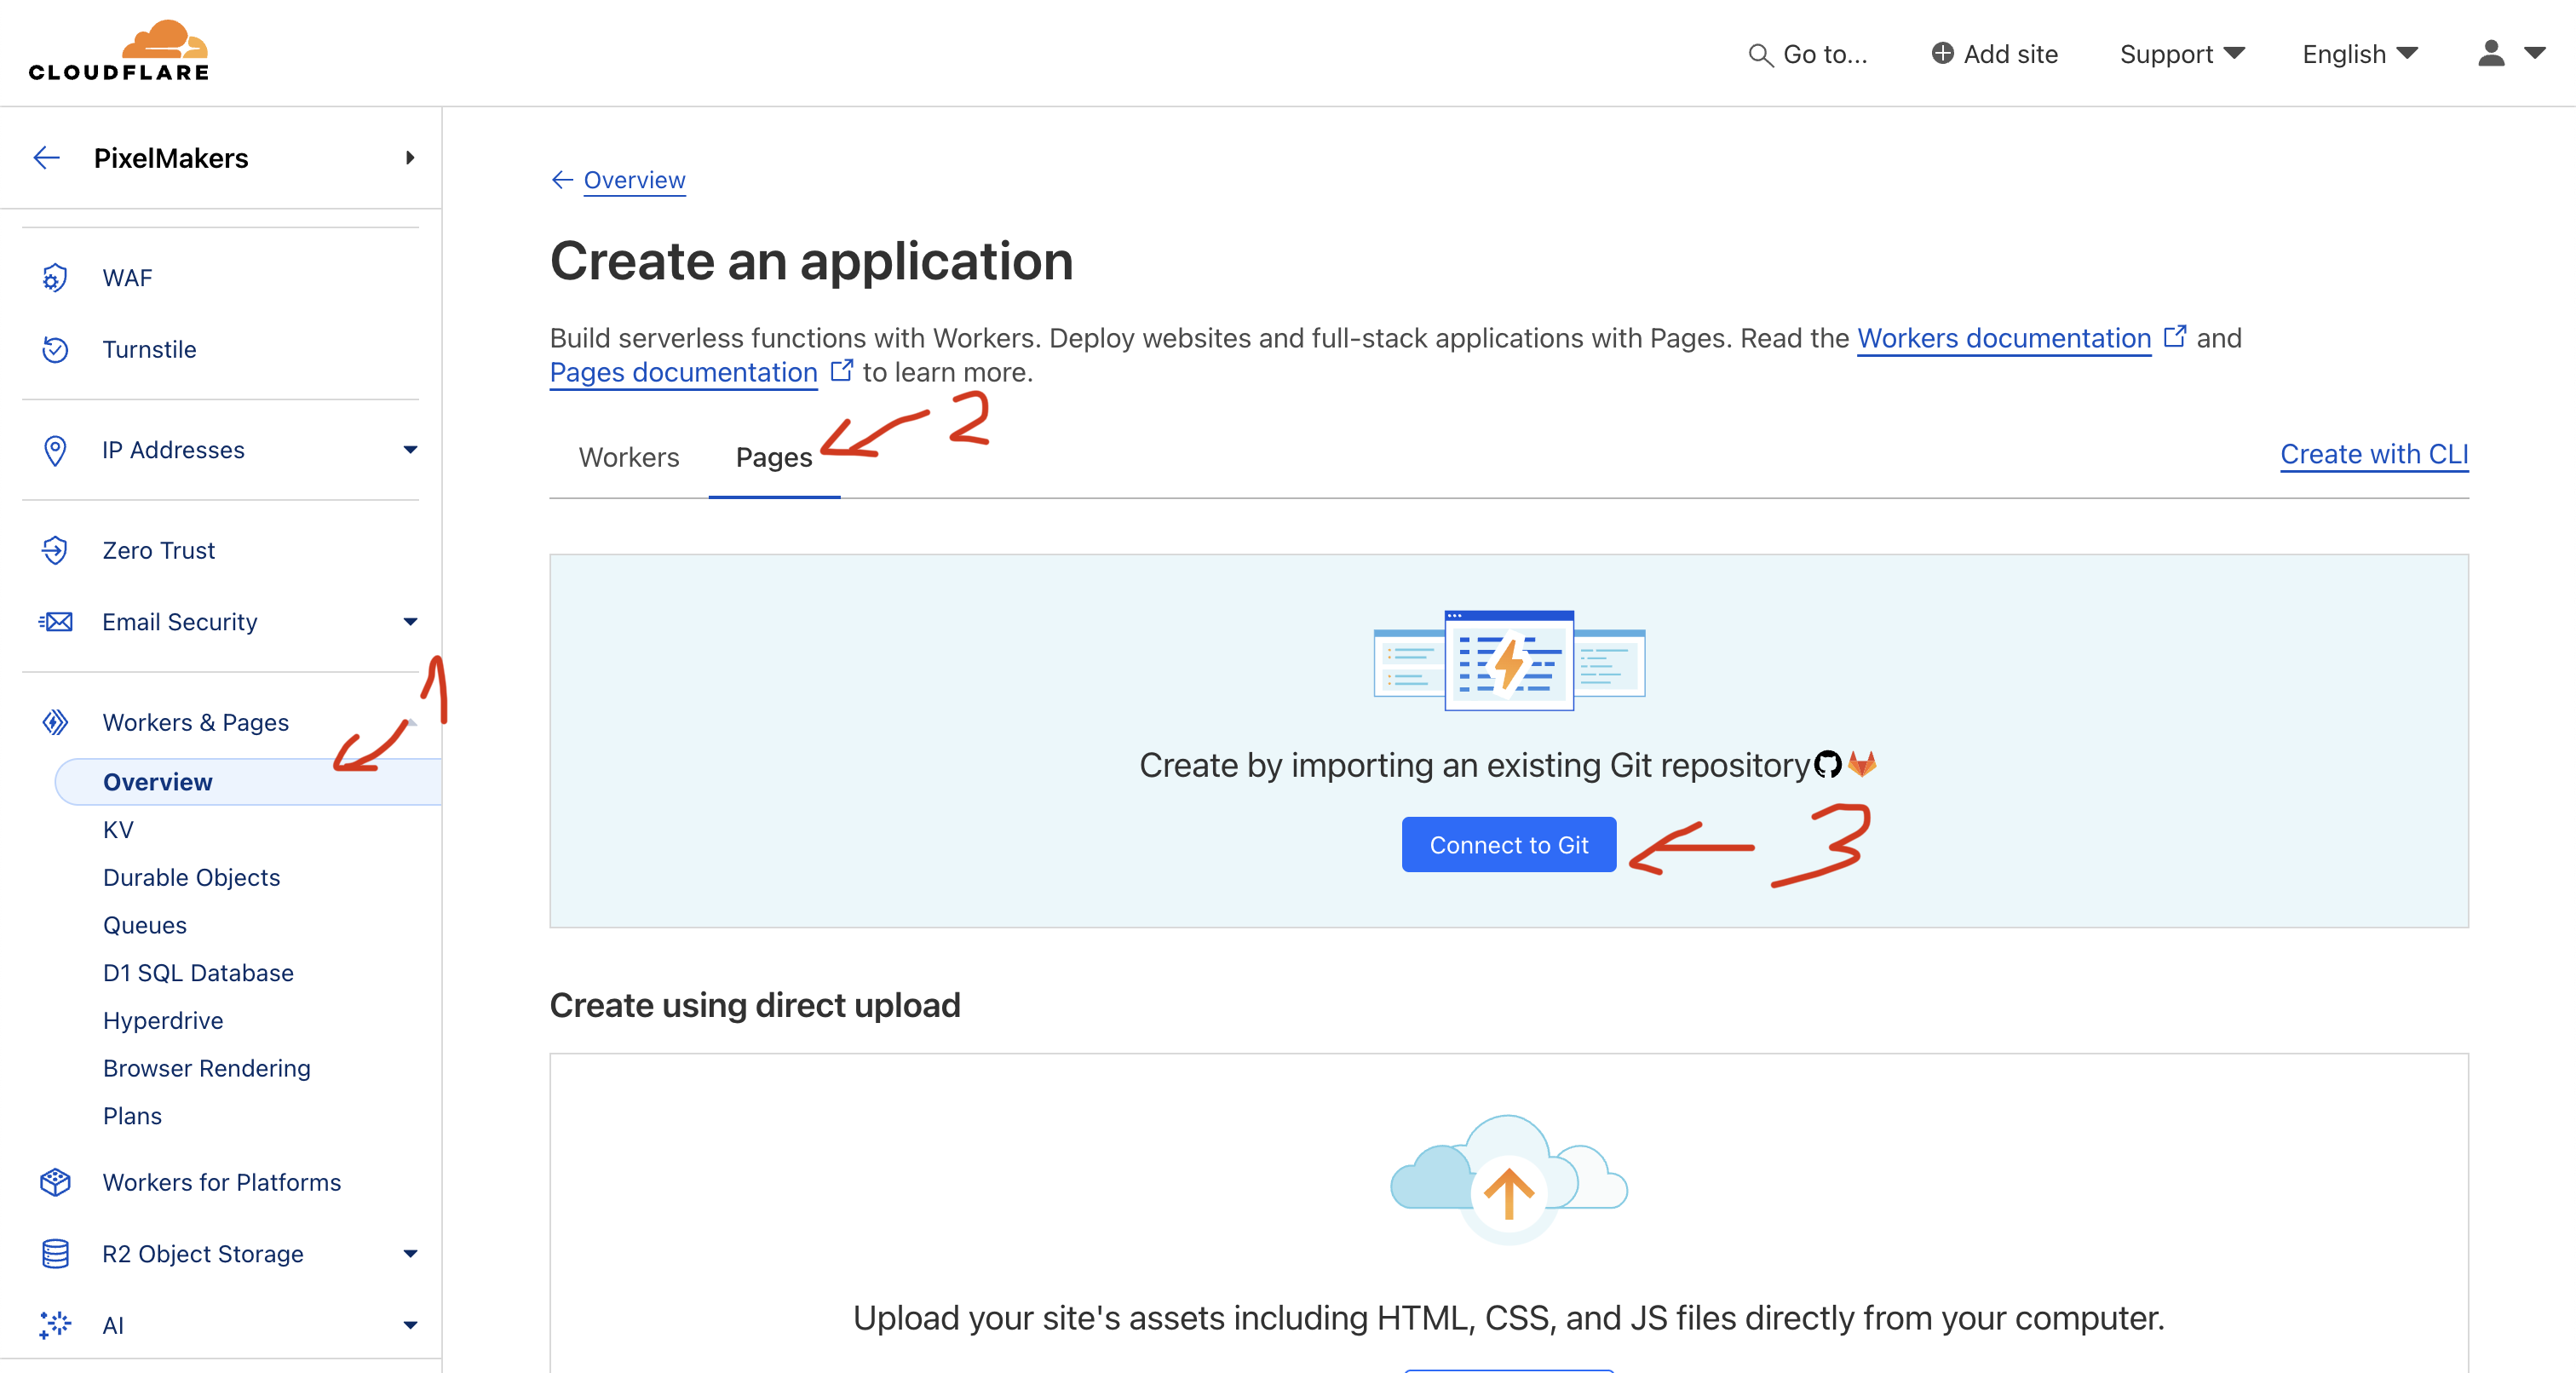Click the Turnstile icon
2576x1373 pixels.
[x=55, y=350]
